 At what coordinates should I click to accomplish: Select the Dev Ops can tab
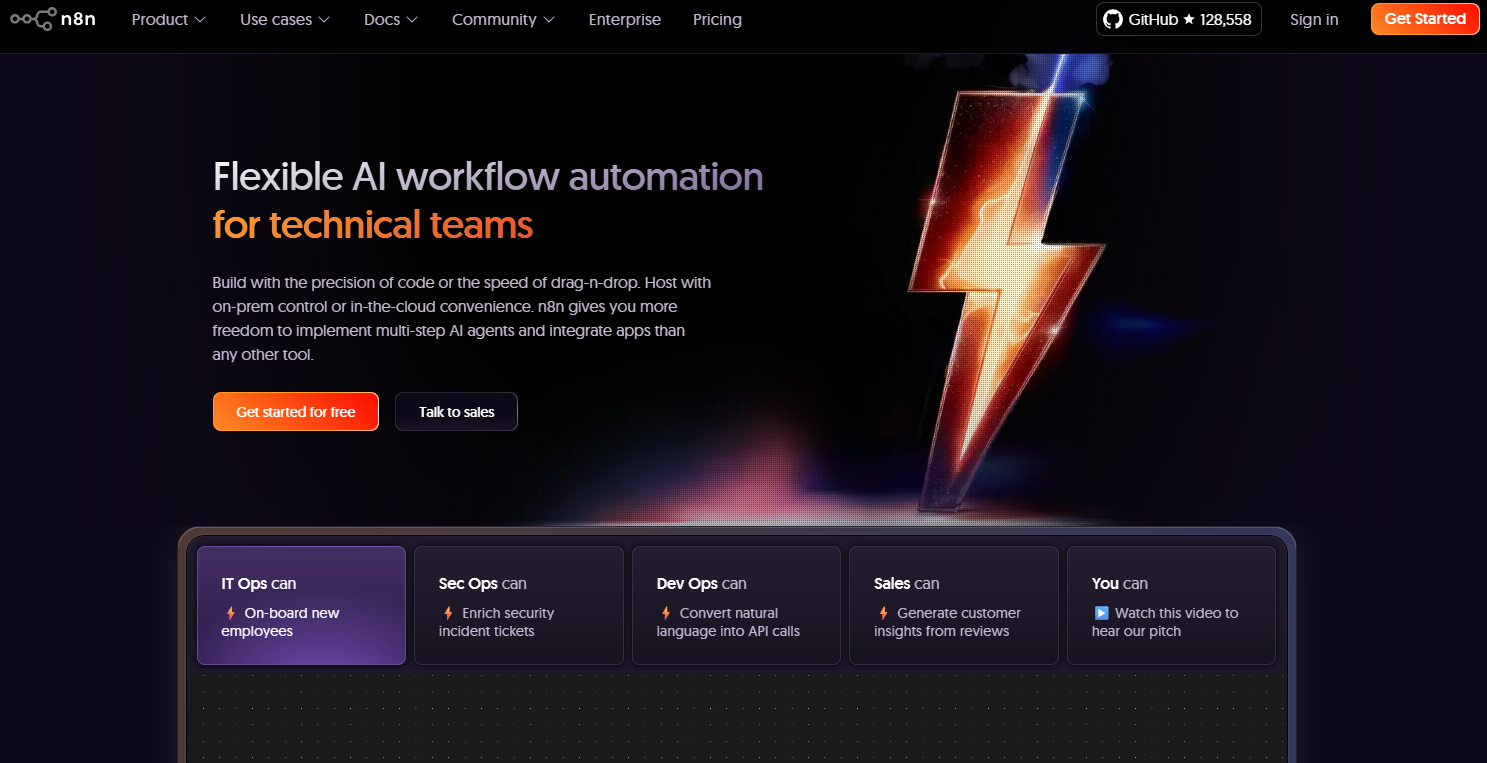736,605
